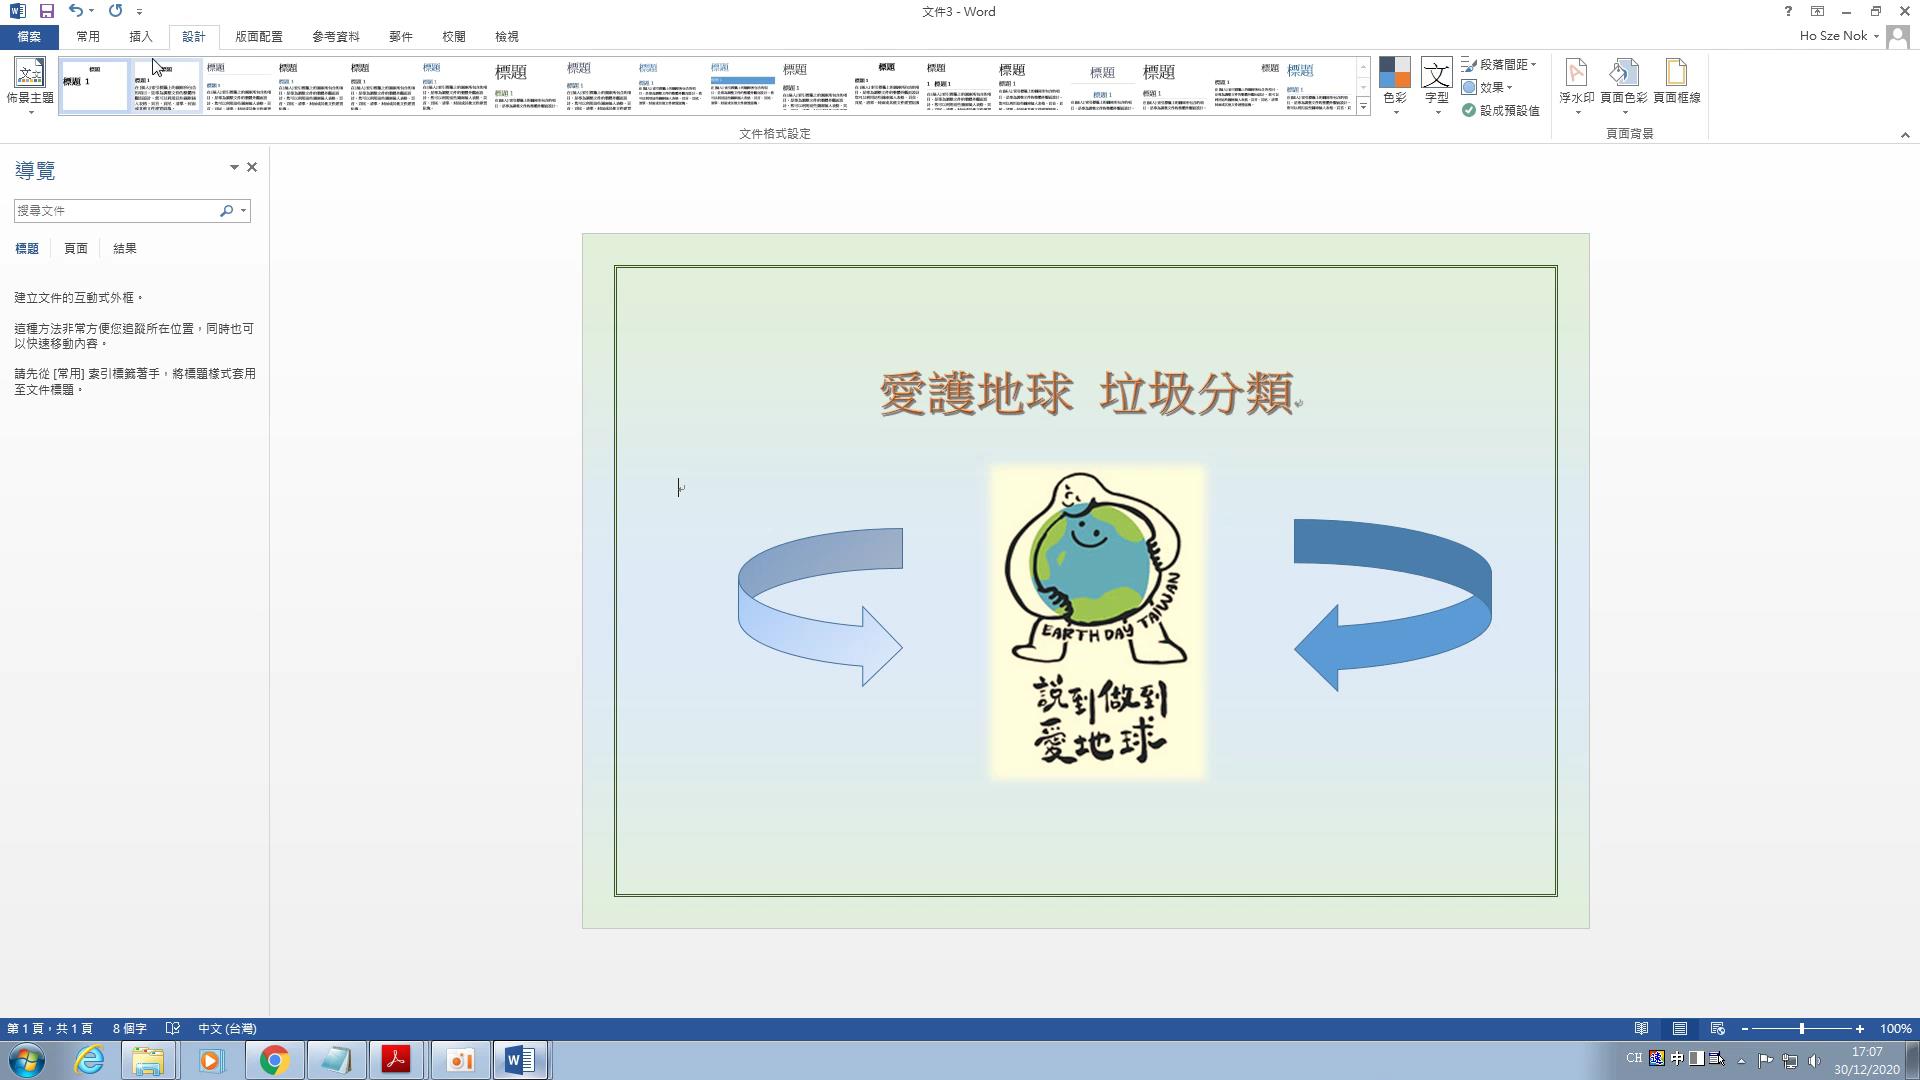The height and width of the screenshot is (1080, 1920).
Task: Switch to Read Mode view
Action: click(1641, 1028)
